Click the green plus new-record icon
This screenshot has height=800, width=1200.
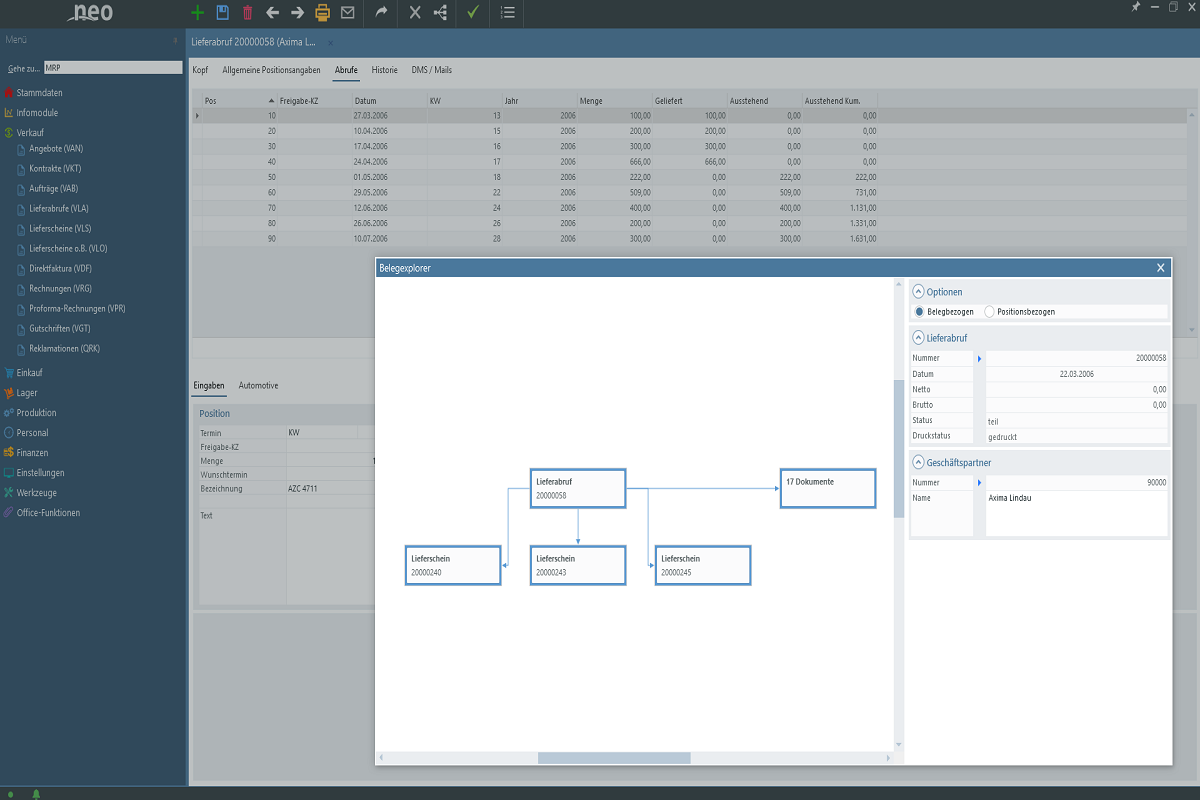click(197, 13)
